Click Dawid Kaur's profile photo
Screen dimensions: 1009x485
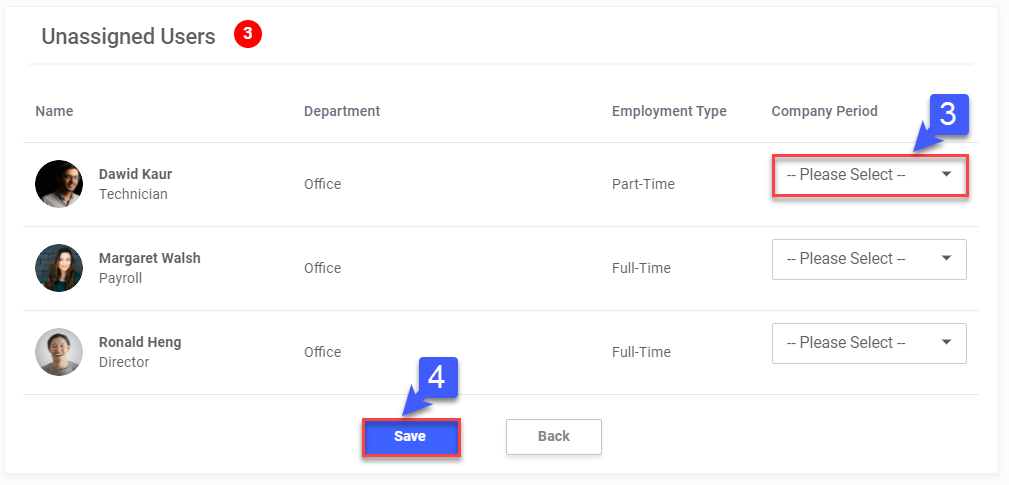[59, 184]
